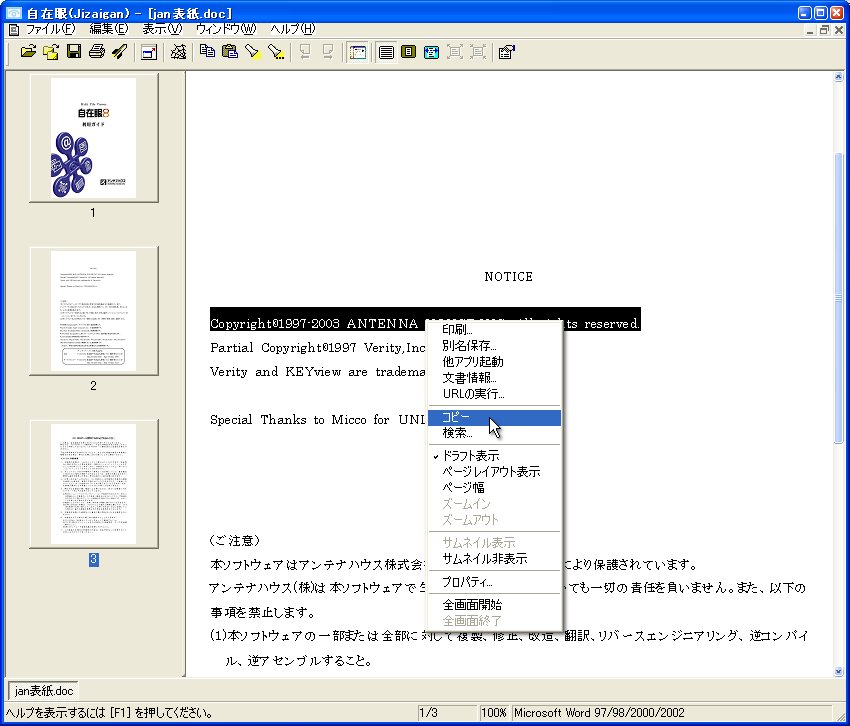Open the ウィンドウ(W) menu

(x=226, y=29)
